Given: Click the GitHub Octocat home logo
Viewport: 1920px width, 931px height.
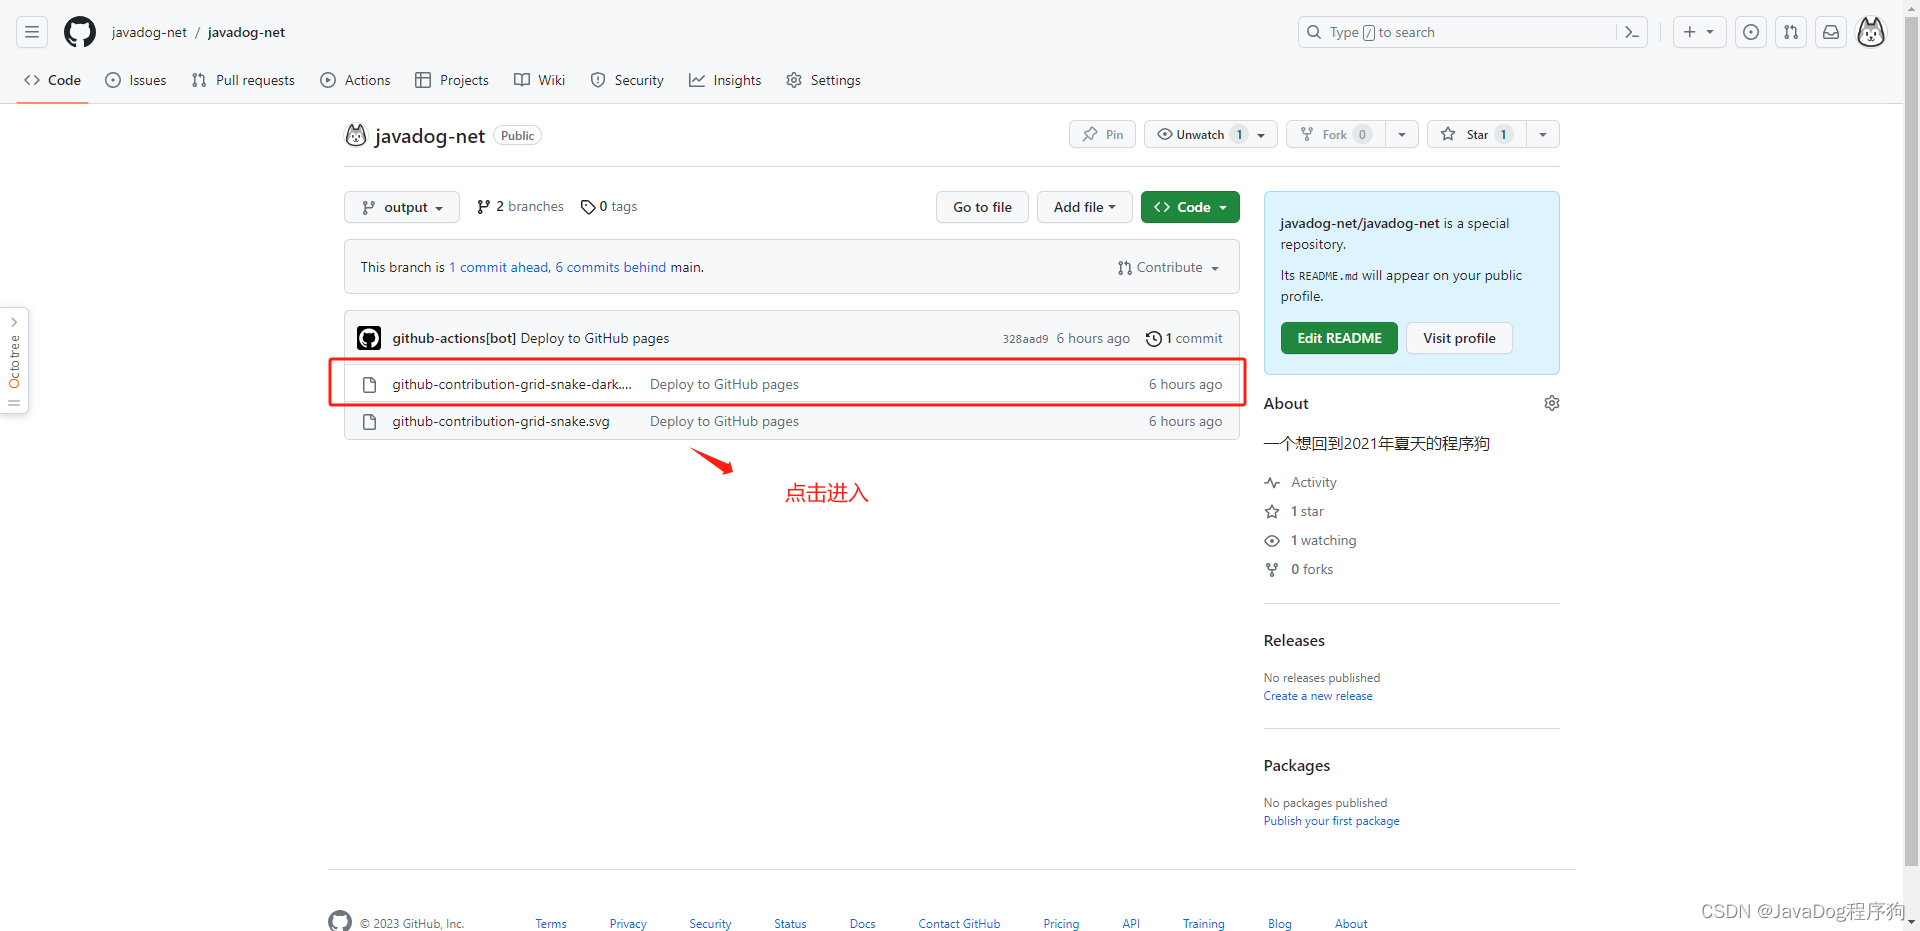Looking at the screenshot, I should click(x=80, y=32).
